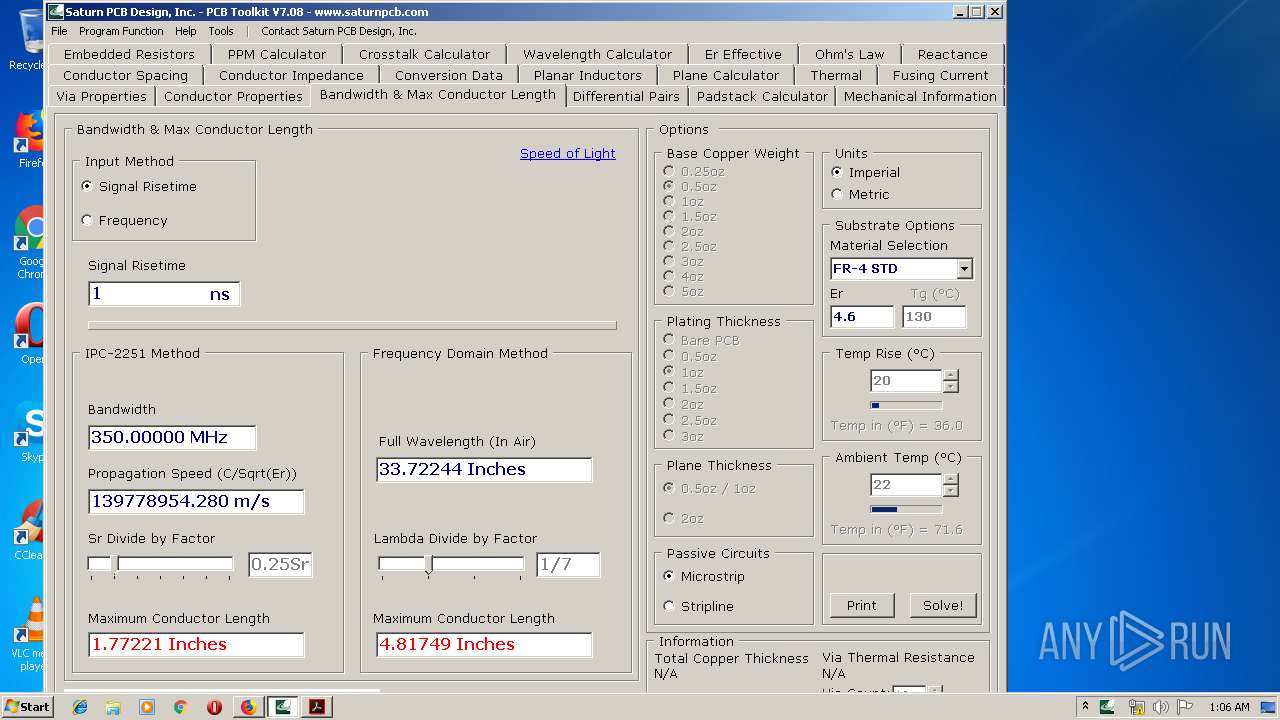The height and width of the screenshot is (720, 1280).
Task: Open the File menu
Action: point(60,31)
